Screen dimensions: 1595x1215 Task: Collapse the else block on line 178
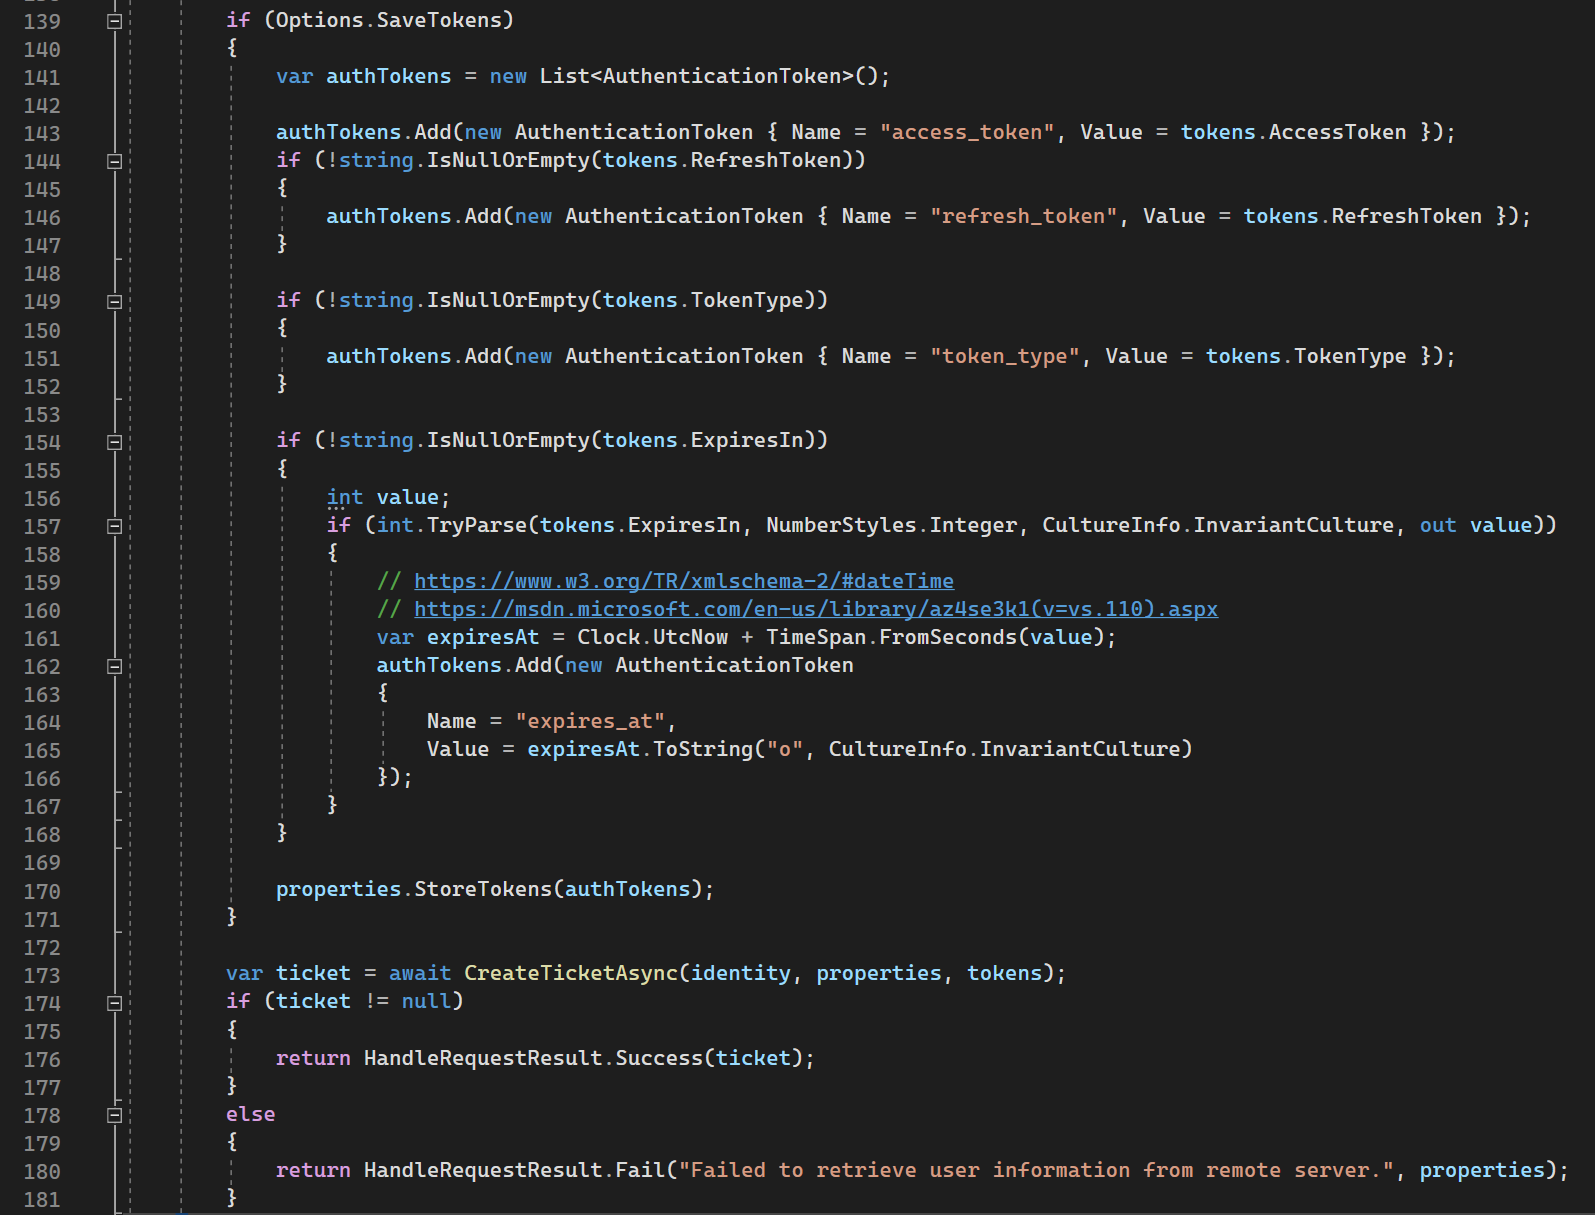pos(115,1115)
